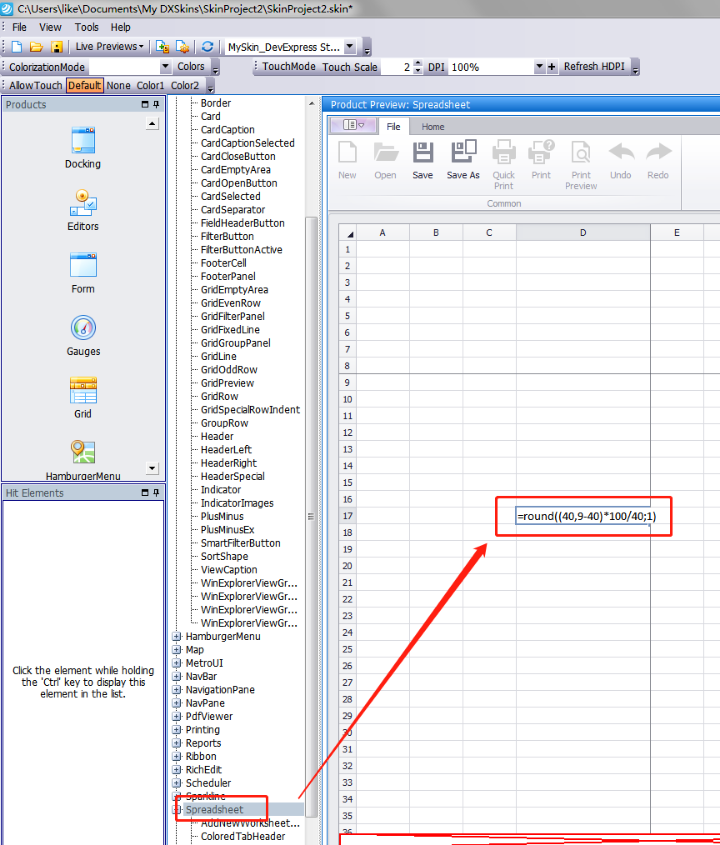Expand the MetroUI tree node
The height and width of the screenshot is (845, 720).
point(177,663)
